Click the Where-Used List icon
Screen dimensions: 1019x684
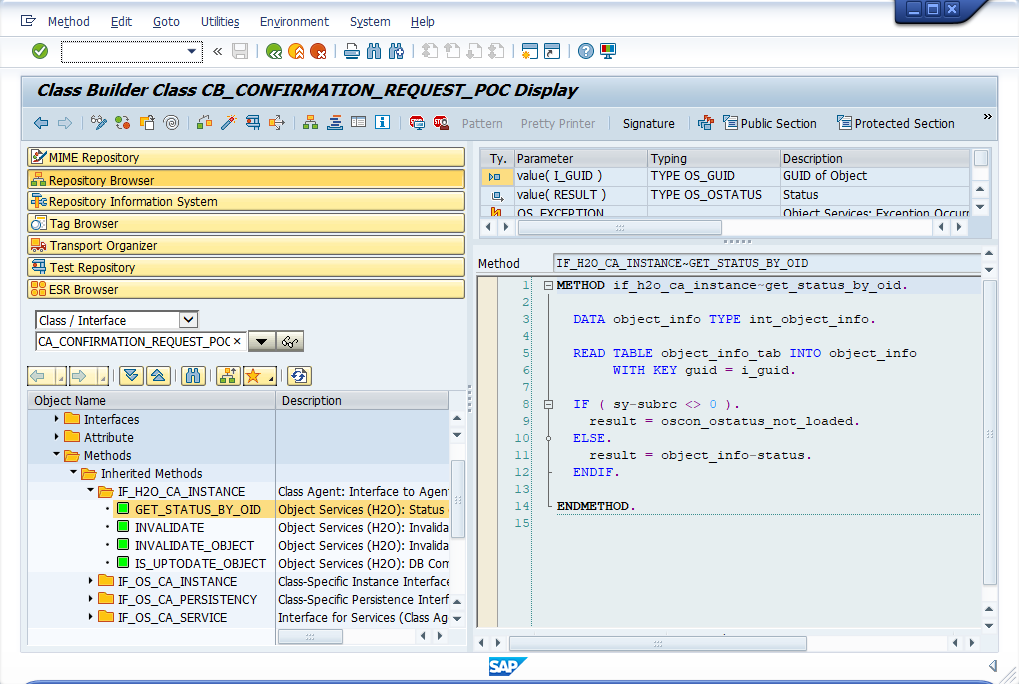pos(277,123)
